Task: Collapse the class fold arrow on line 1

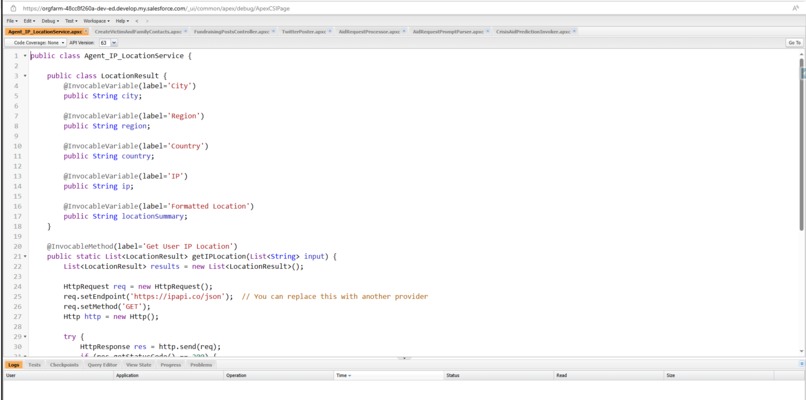Action: point(25,56)
